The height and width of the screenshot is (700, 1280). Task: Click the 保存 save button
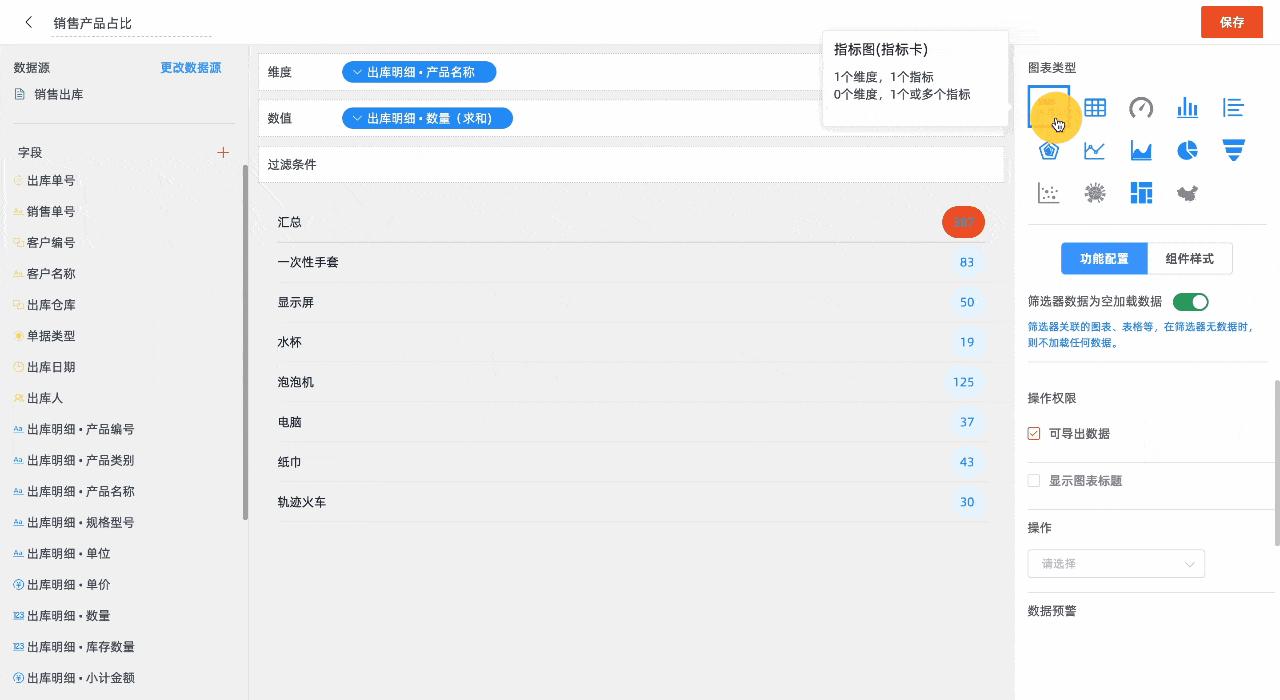[x=1232, y=21]
